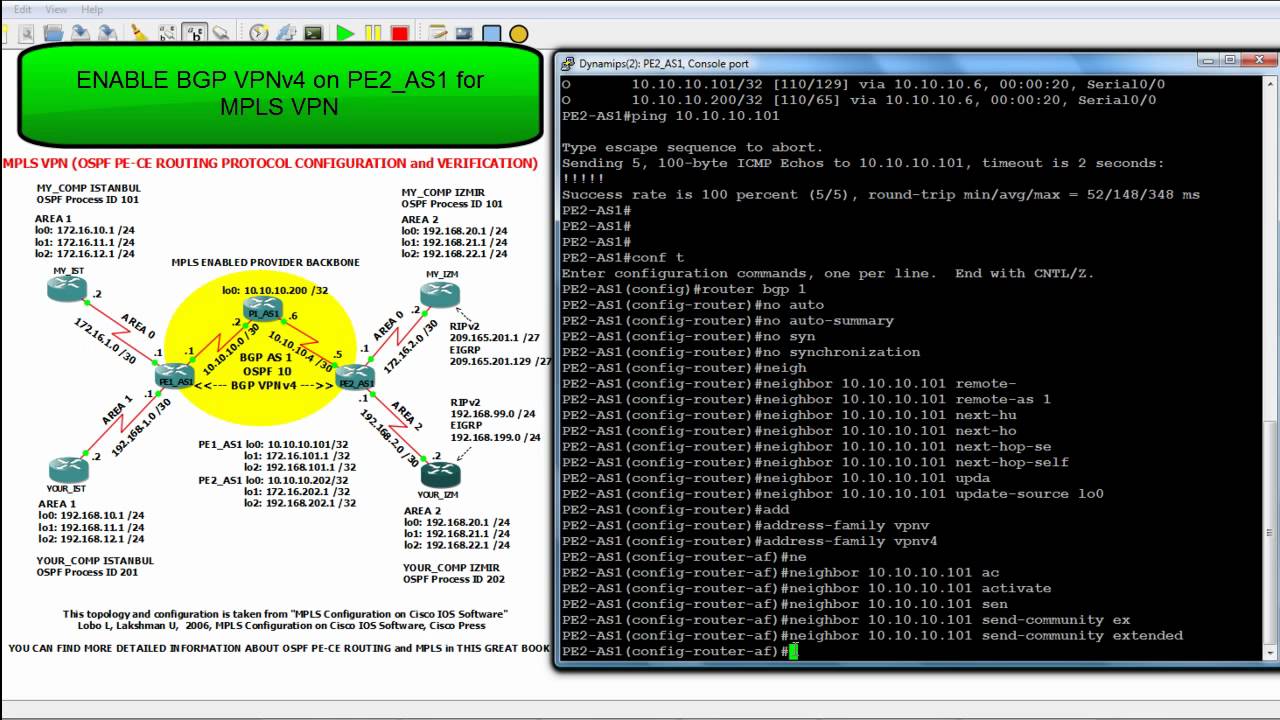This screenshot has height=720, width=1280.
Task: Select the PE2_AS1 router in topology
Action: coord(356,375)
